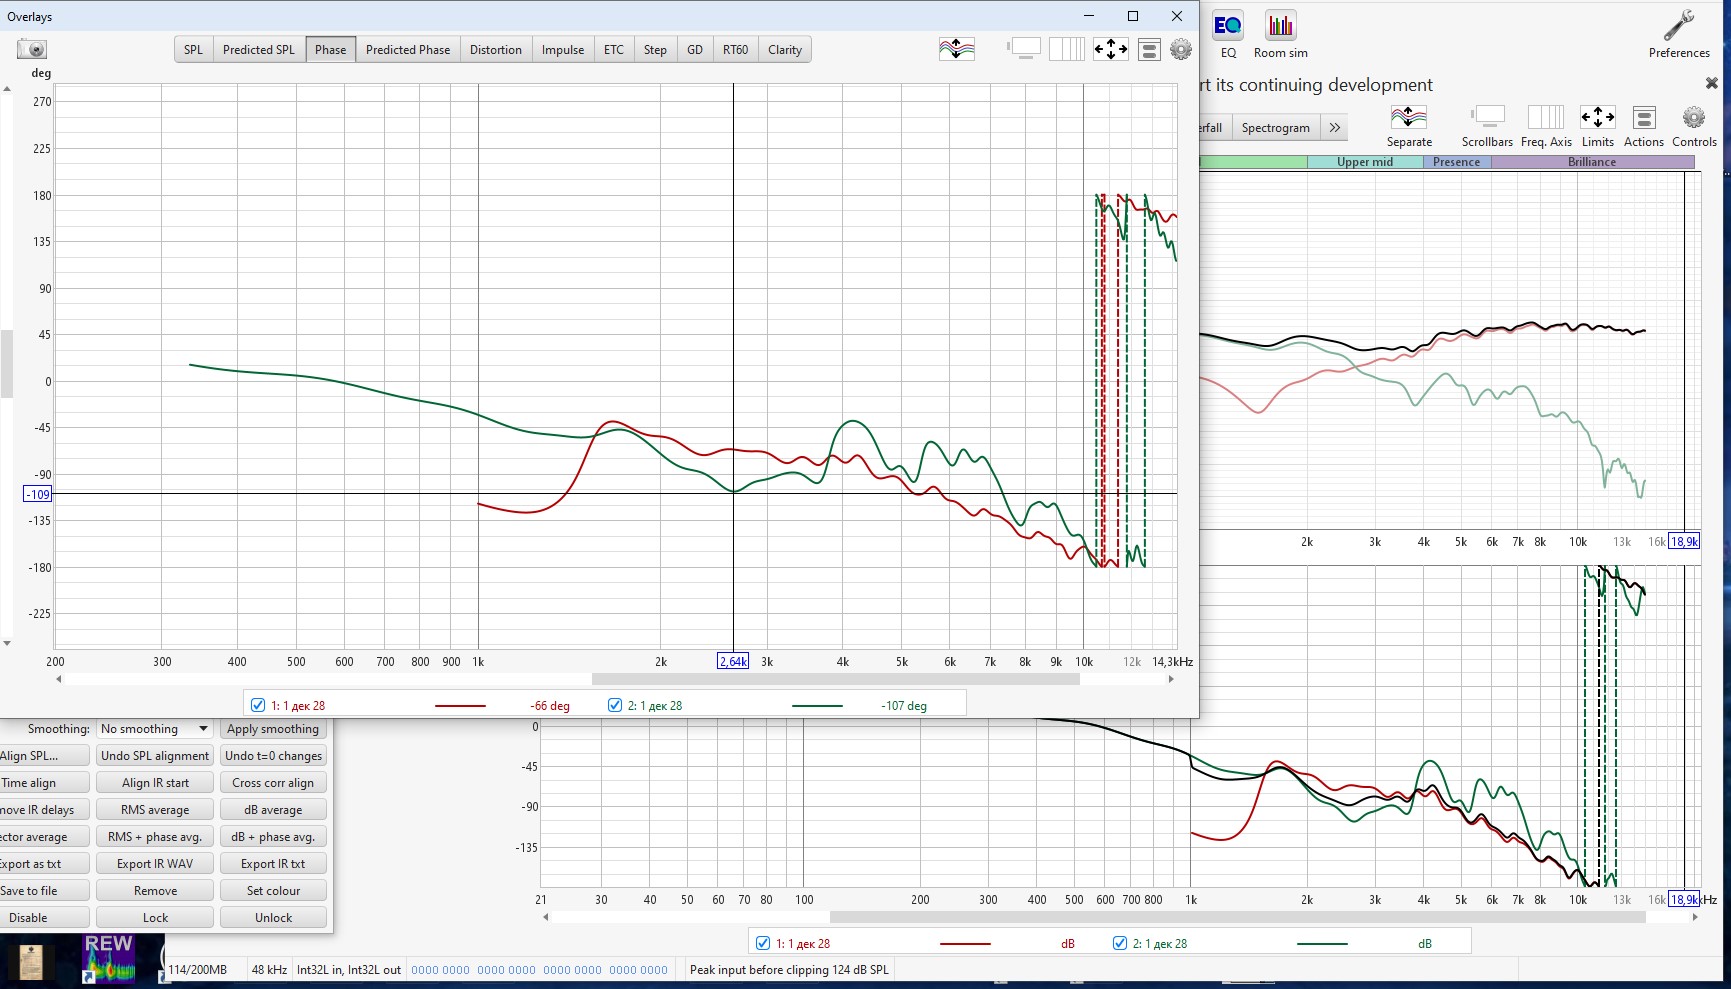Click Lock button
The image size is (1731, 989).
[x=155, y=918]
